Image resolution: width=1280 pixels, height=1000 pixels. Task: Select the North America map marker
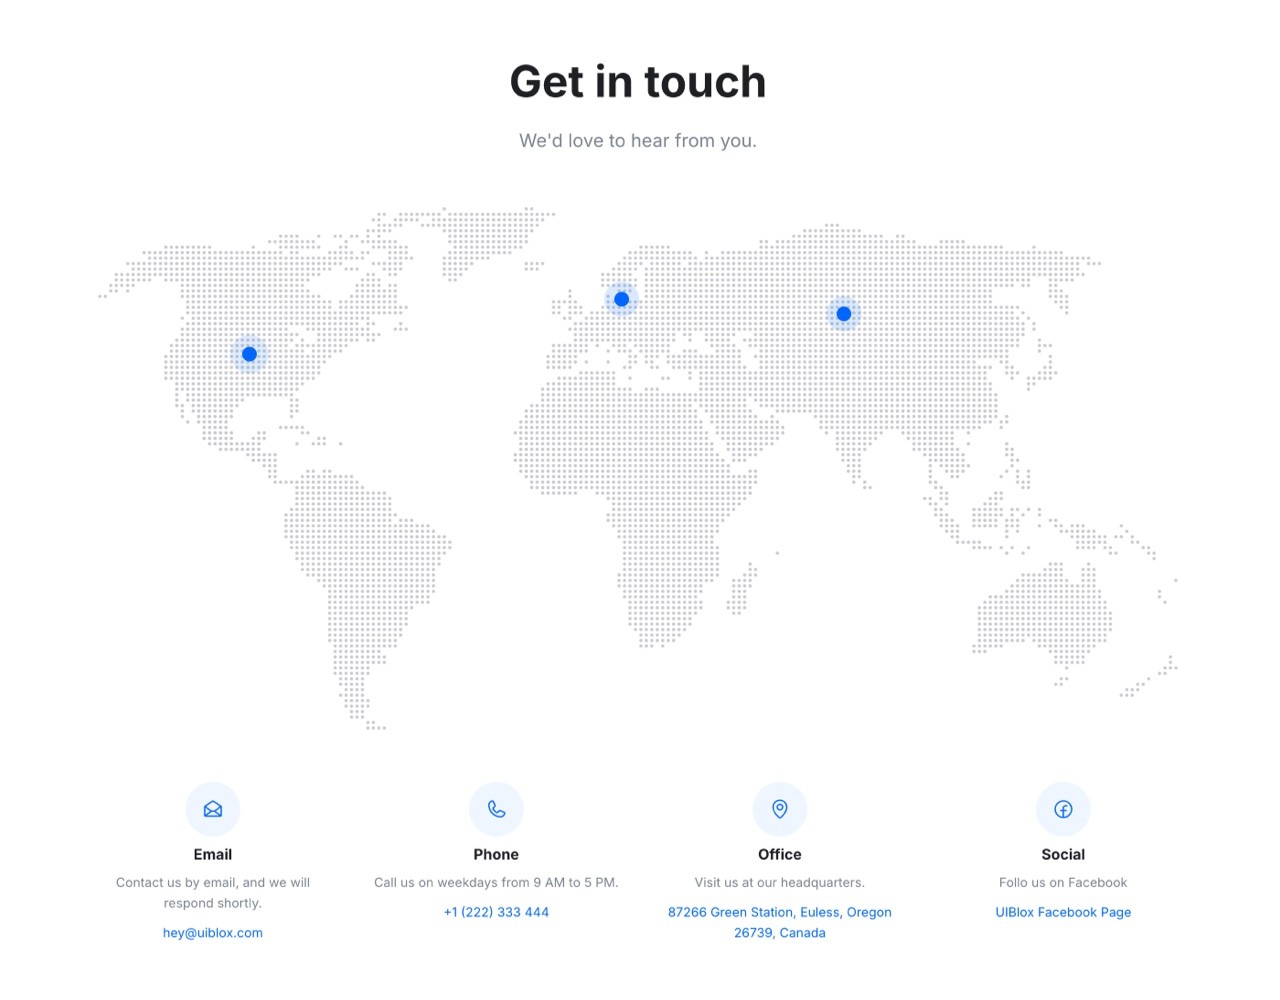pos(250,354)
